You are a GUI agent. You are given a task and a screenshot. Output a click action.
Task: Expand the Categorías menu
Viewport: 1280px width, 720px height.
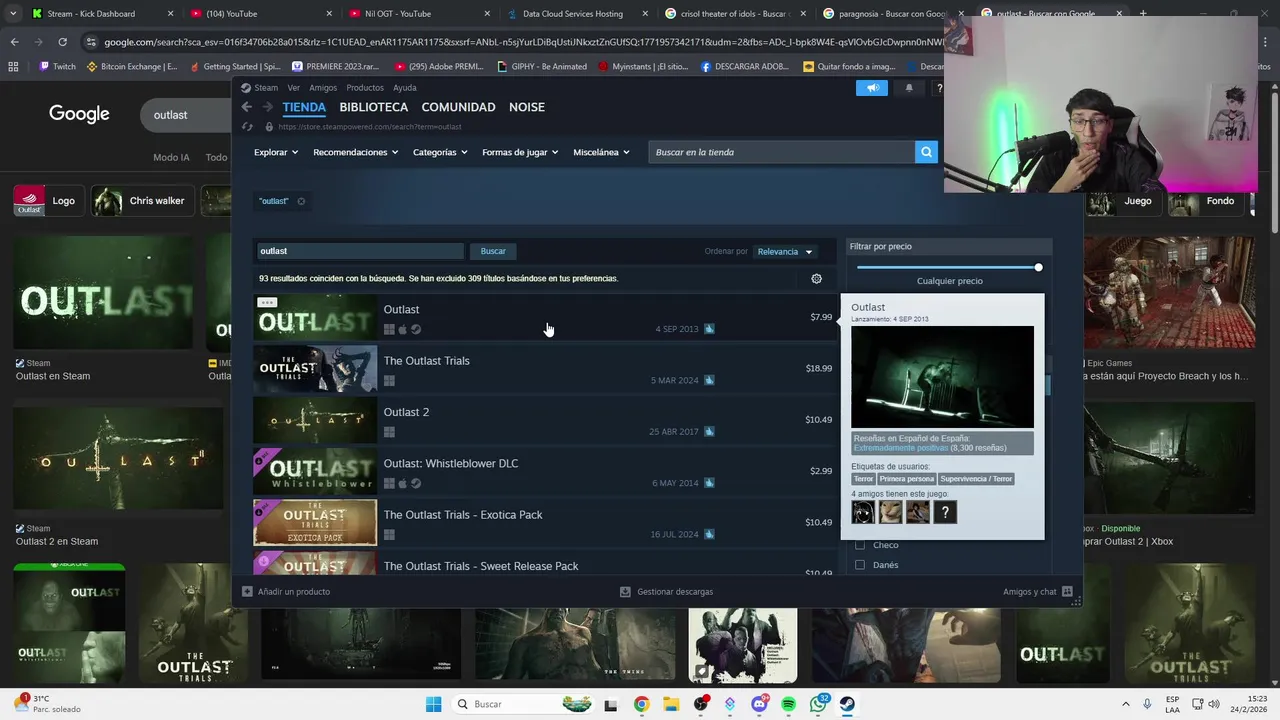point(441,152)
